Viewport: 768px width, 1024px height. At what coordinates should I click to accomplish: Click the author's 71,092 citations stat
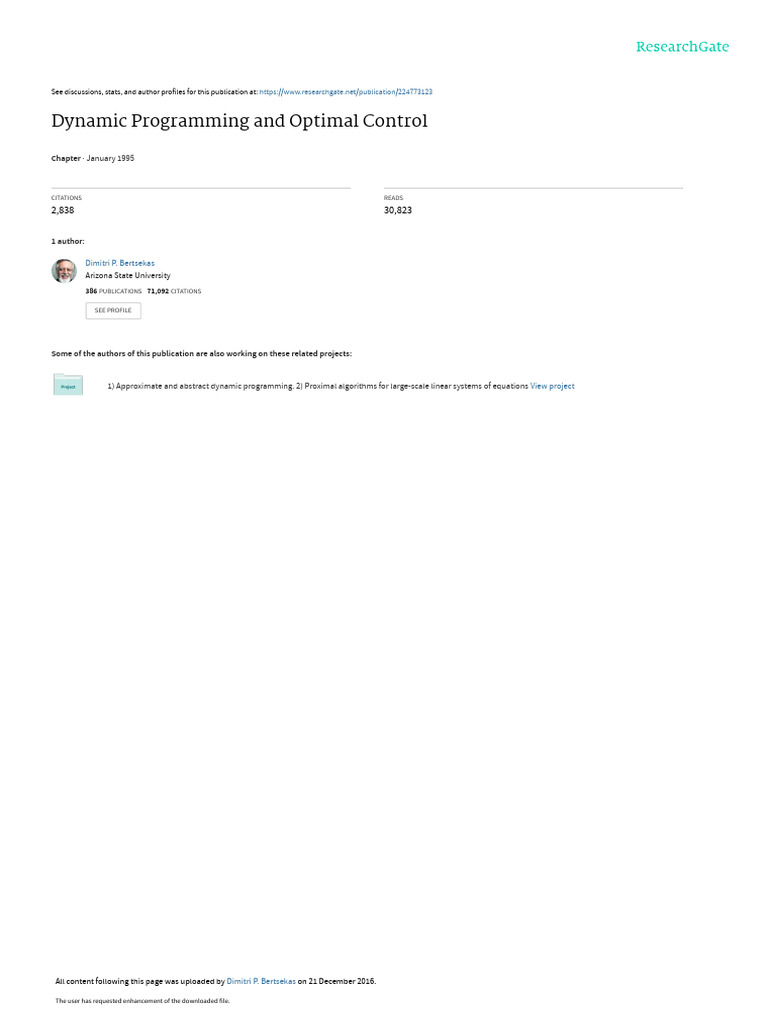174,291
